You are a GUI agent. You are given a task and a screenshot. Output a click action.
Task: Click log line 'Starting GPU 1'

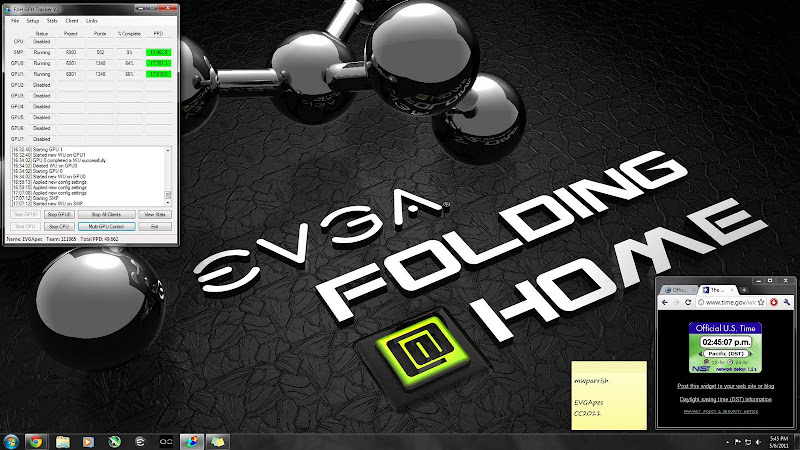coord(47,149)
